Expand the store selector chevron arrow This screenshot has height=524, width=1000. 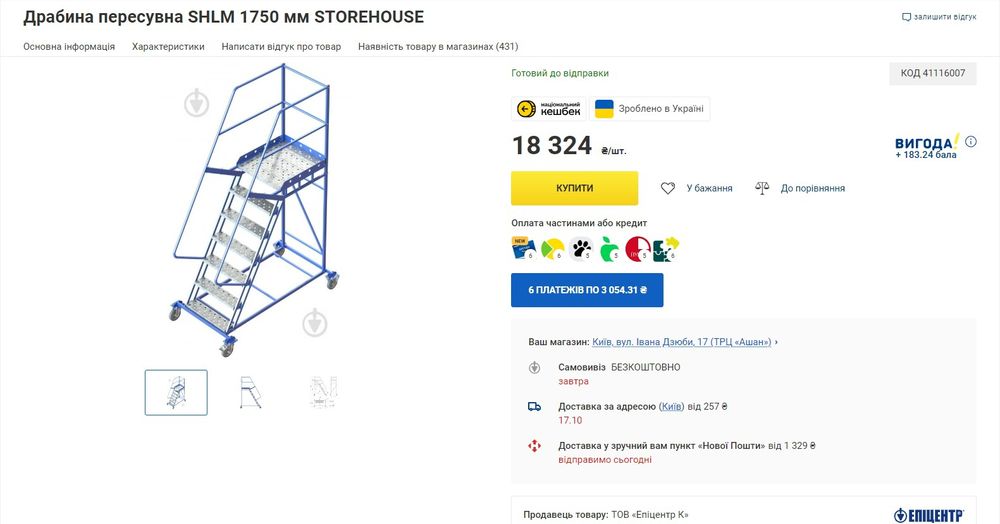click(x=776, y=342)
